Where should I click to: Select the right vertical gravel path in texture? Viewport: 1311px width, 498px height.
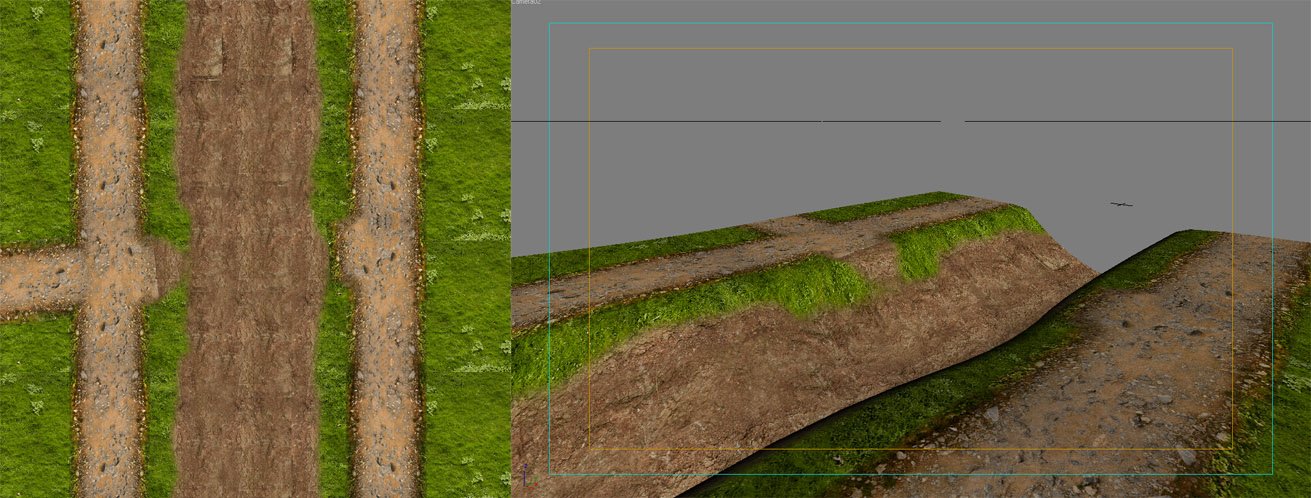(386, 130)
